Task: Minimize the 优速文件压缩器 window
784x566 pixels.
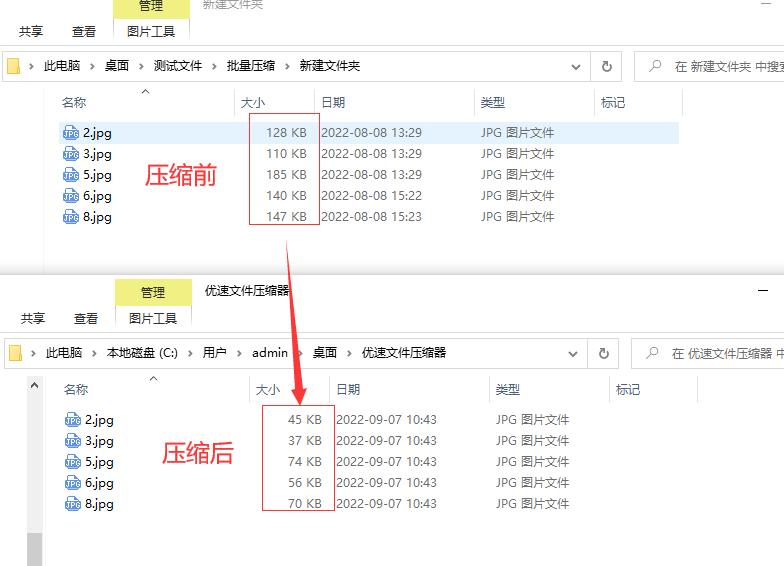Action: tap(762, 290)
